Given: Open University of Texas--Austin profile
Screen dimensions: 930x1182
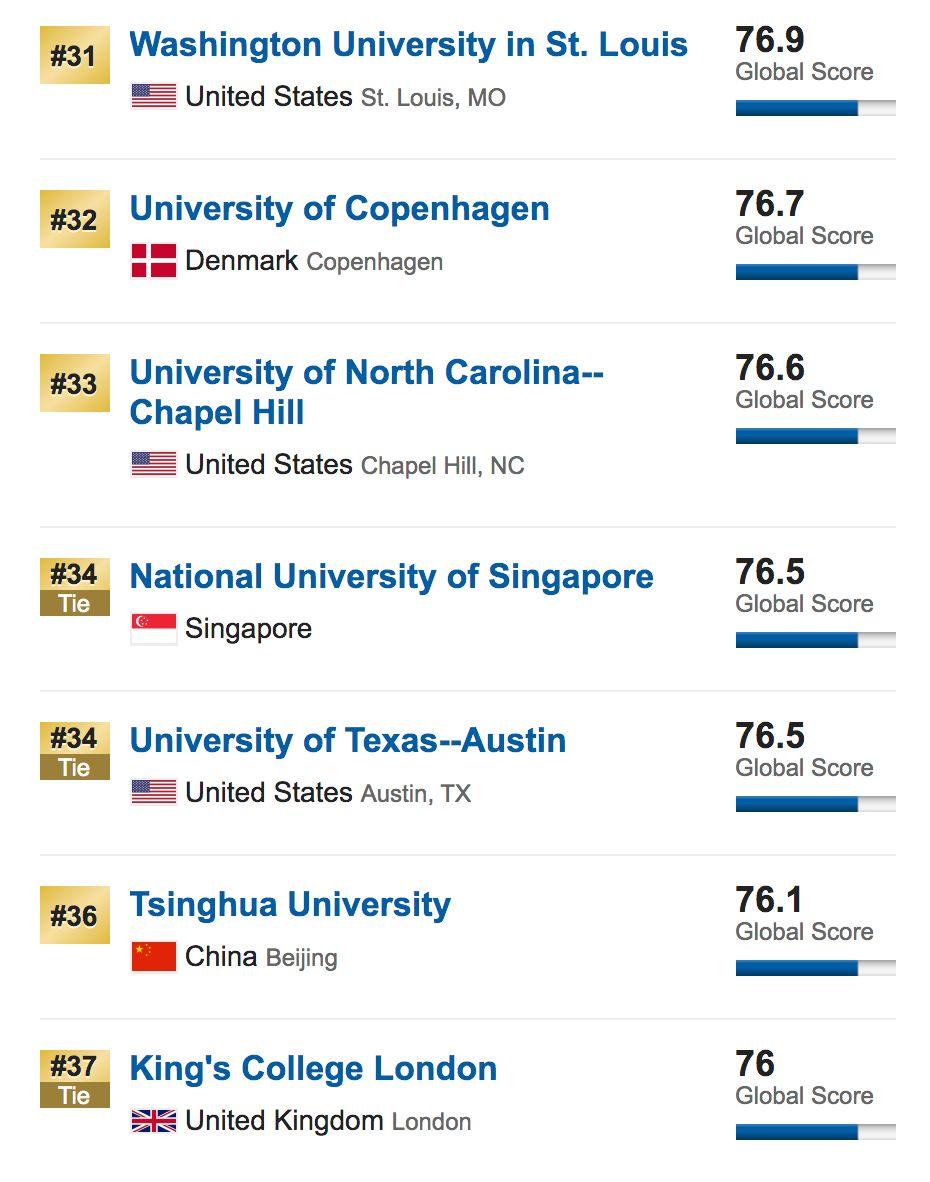Looking at the screenshot, I should (x=347, y=741).
